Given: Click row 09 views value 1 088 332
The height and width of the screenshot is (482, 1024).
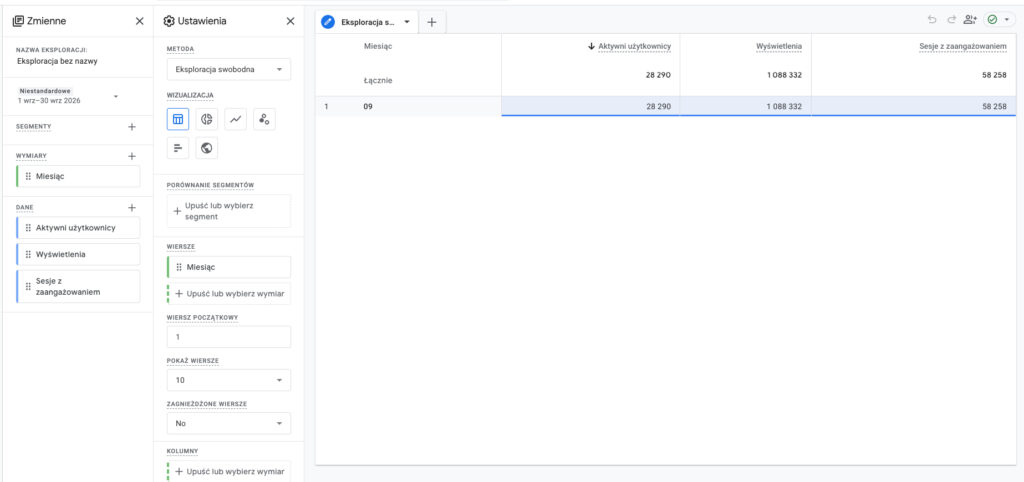Looking at the screenshot, I should pyautogui.click(x=784, y=106).
